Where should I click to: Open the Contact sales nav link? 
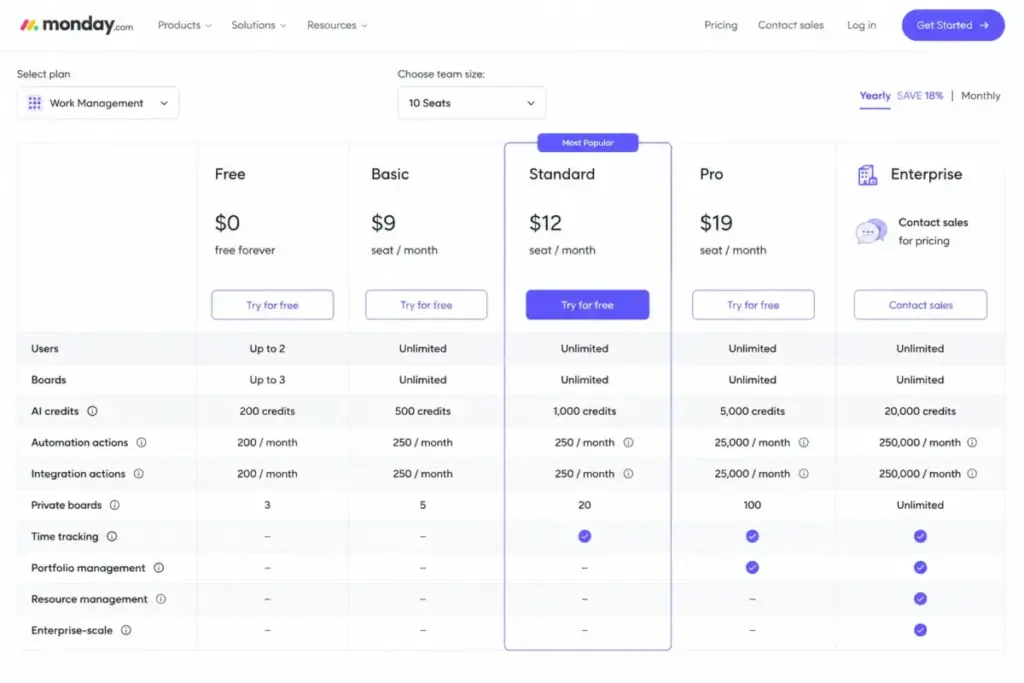pos(790,25)
